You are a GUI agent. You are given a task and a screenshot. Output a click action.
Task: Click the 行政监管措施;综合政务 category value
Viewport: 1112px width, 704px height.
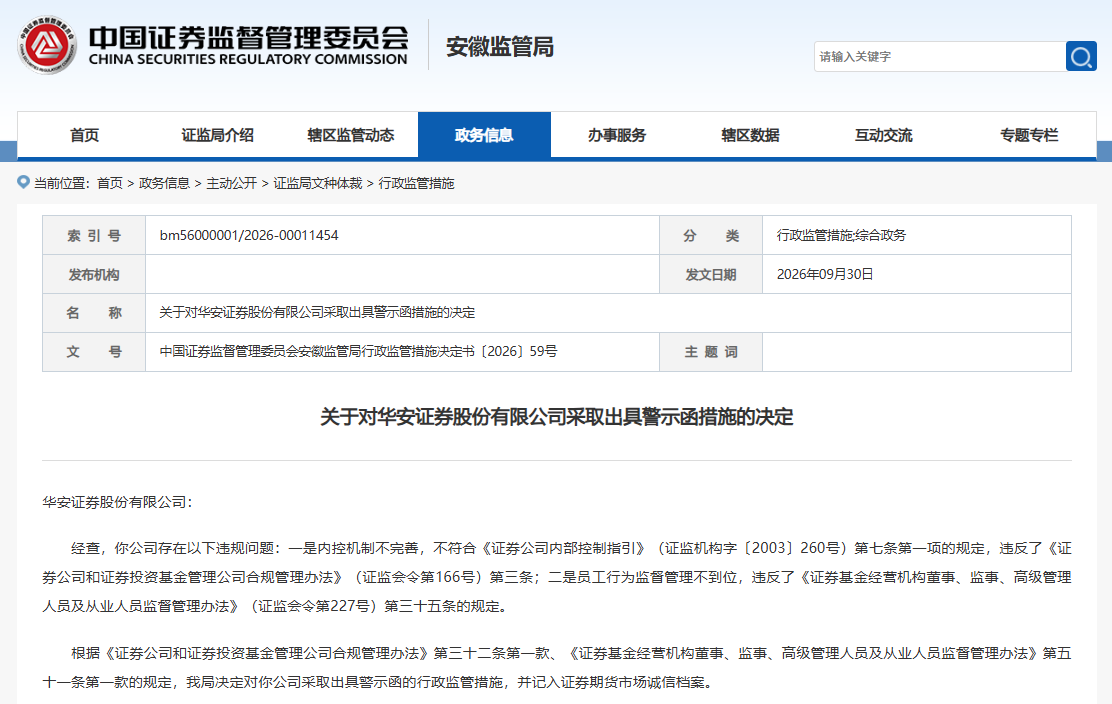click(841, 235)
